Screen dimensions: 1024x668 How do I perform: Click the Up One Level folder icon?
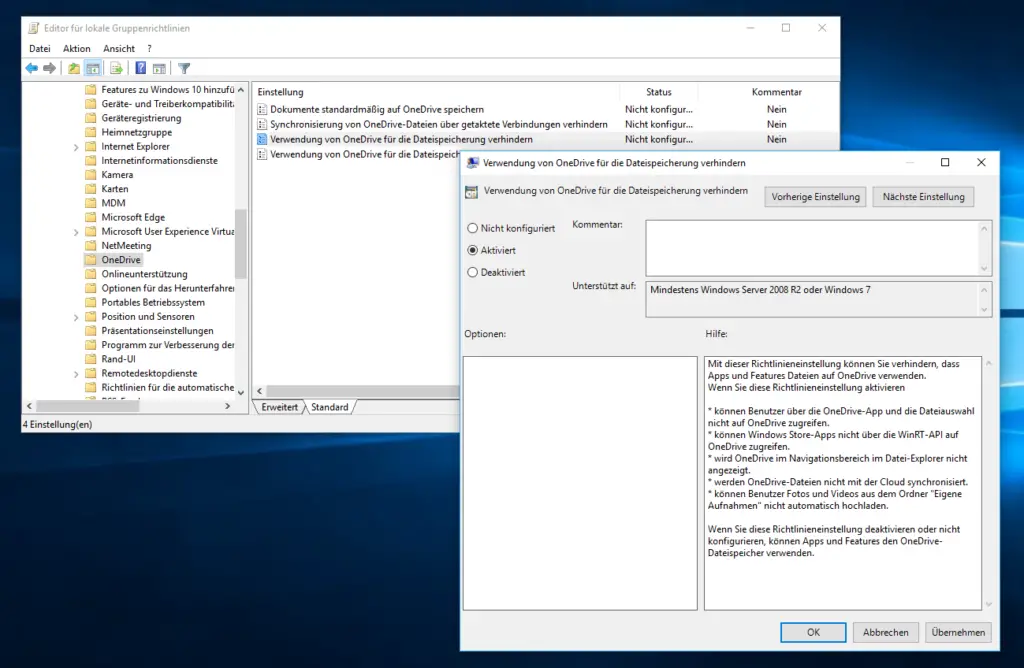point(74,68)
